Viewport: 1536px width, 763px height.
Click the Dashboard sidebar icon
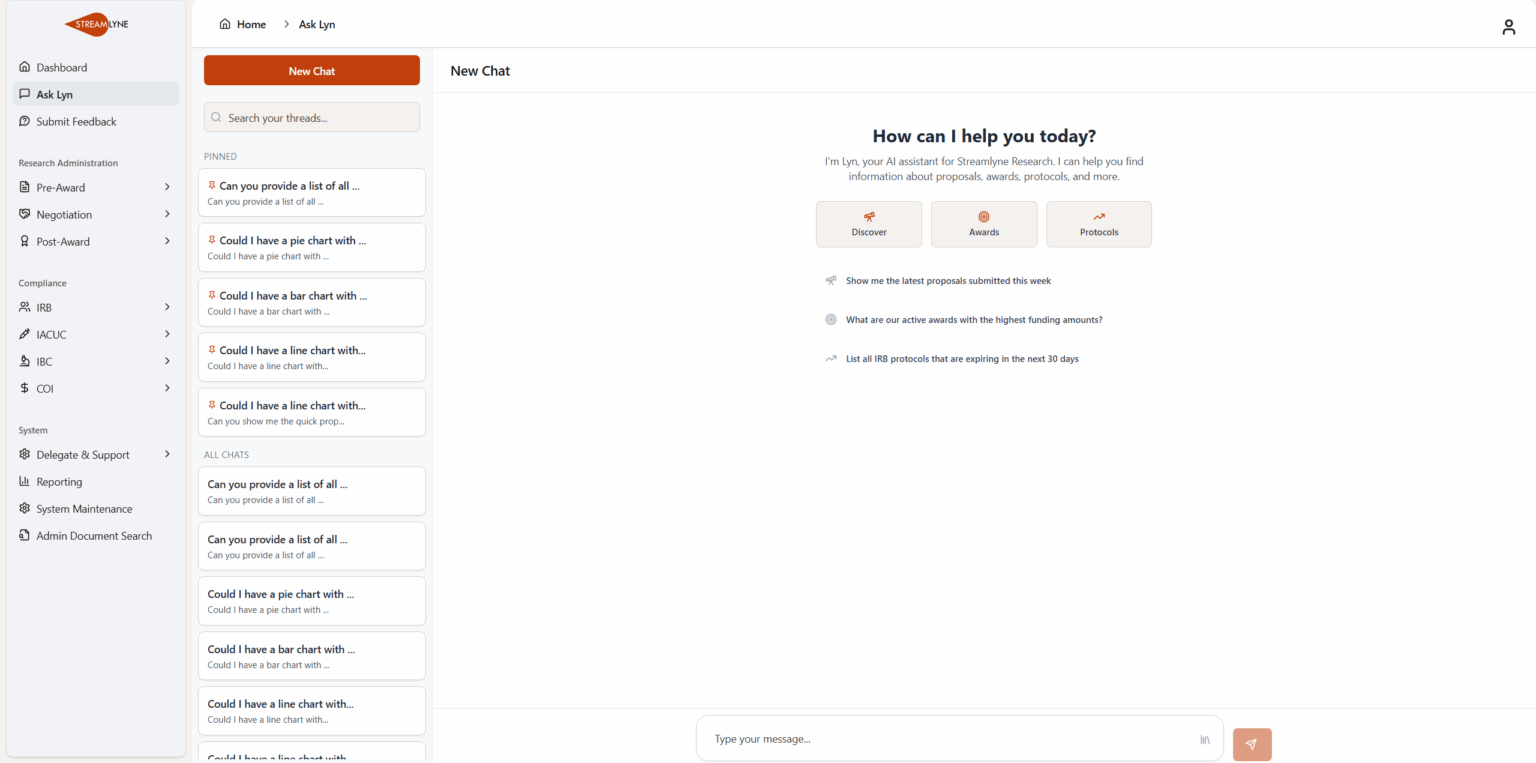click(25, 68)
